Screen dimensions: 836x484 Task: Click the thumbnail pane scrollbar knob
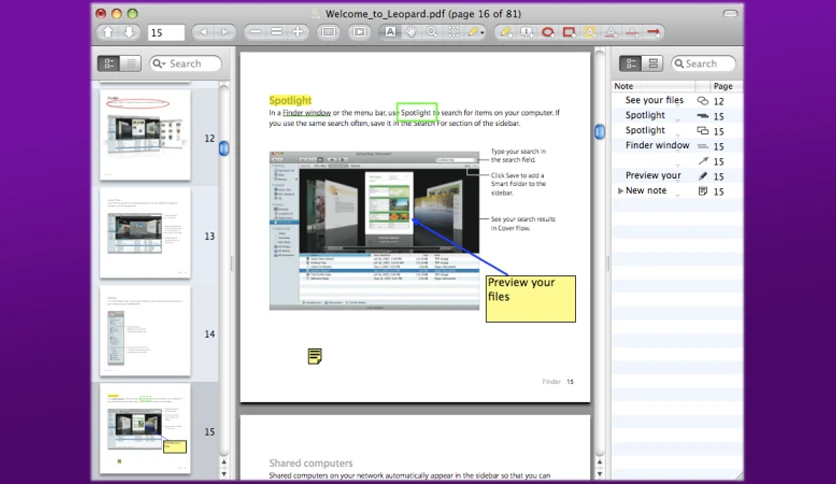224,148
